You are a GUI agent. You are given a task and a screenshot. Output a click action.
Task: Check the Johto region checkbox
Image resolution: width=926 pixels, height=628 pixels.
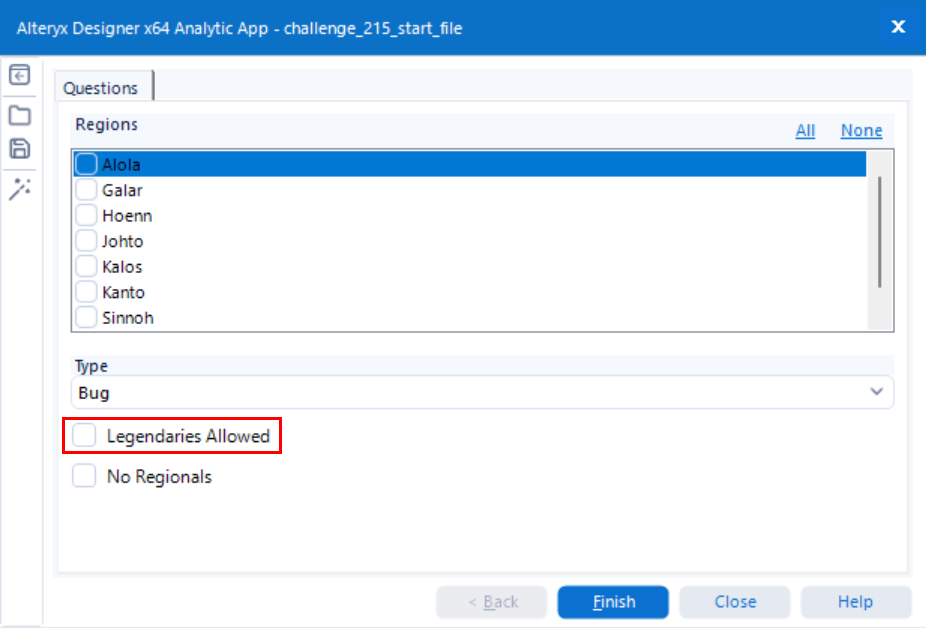pyautogui.click(x=86, y=240)
